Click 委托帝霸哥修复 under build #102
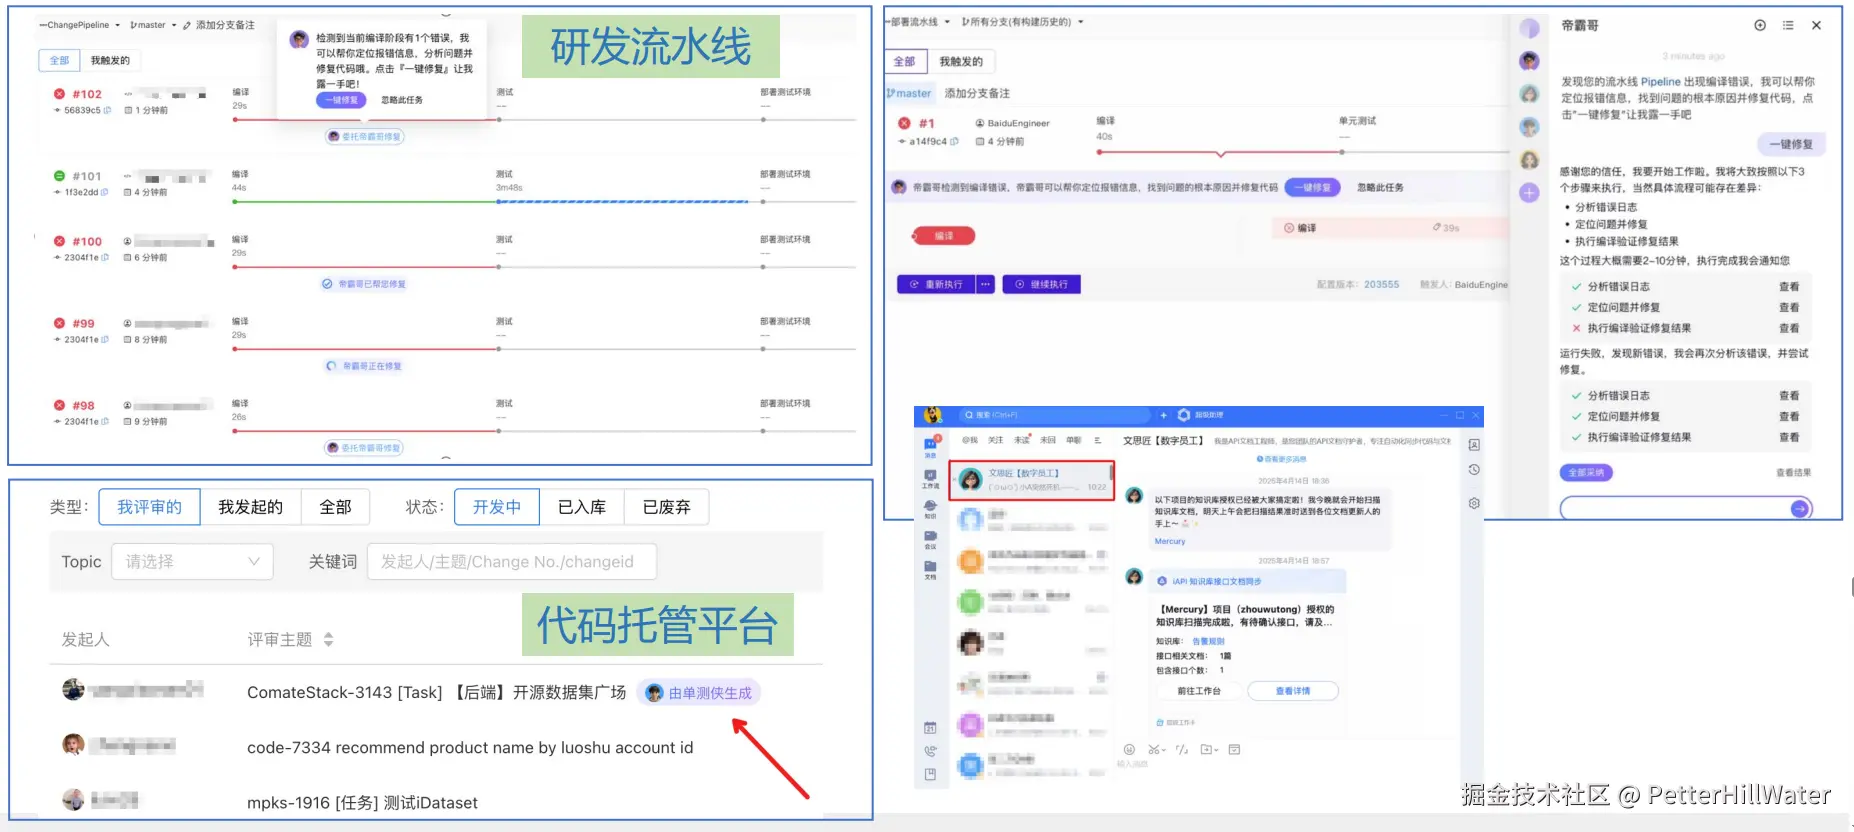 [x=365, y=136]
